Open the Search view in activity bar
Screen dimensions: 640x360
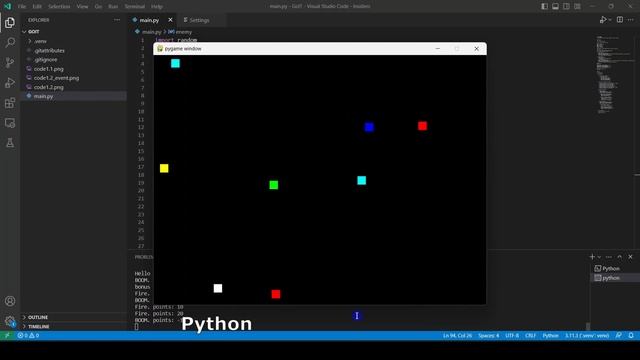10,42
